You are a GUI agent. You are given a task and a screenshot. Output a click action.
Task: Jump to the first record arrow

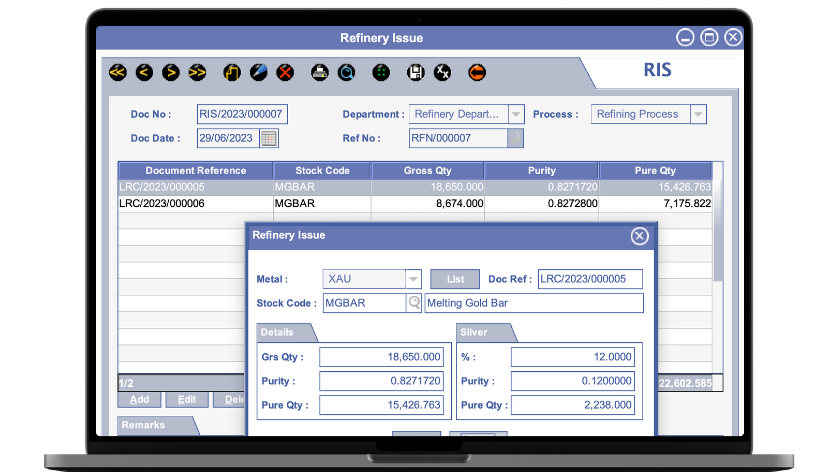point(118,72)
